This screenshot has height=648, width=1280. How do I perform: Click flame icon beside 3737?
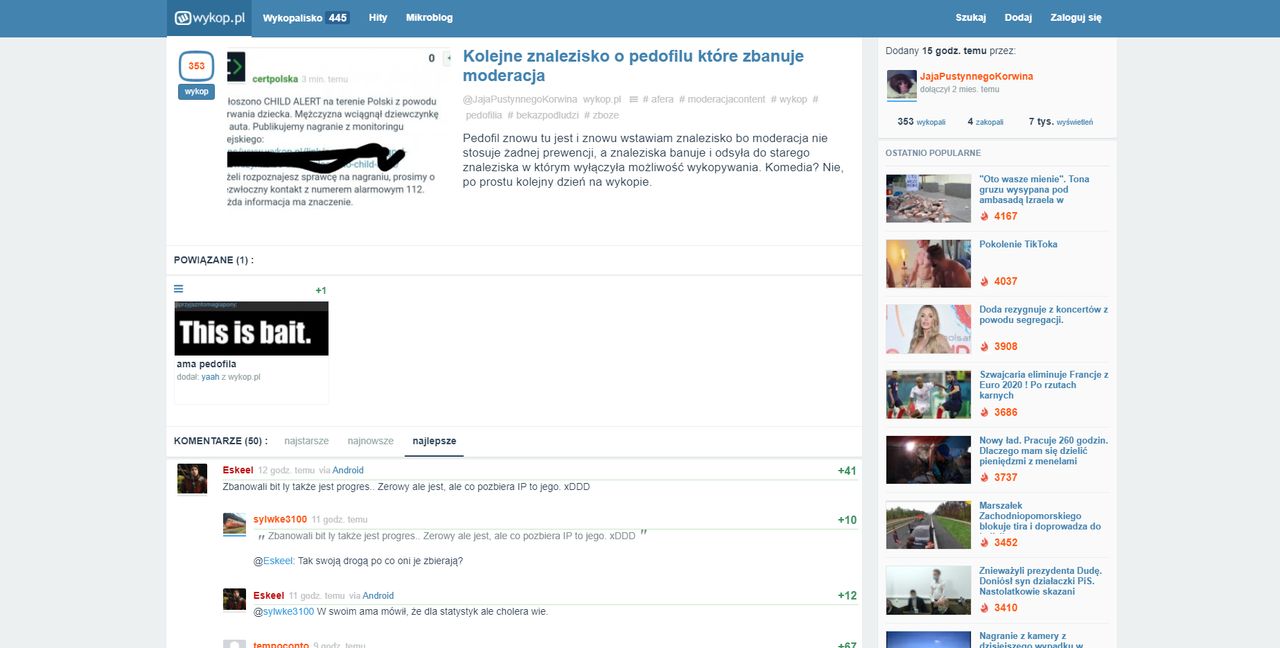[x=984, y=477]
